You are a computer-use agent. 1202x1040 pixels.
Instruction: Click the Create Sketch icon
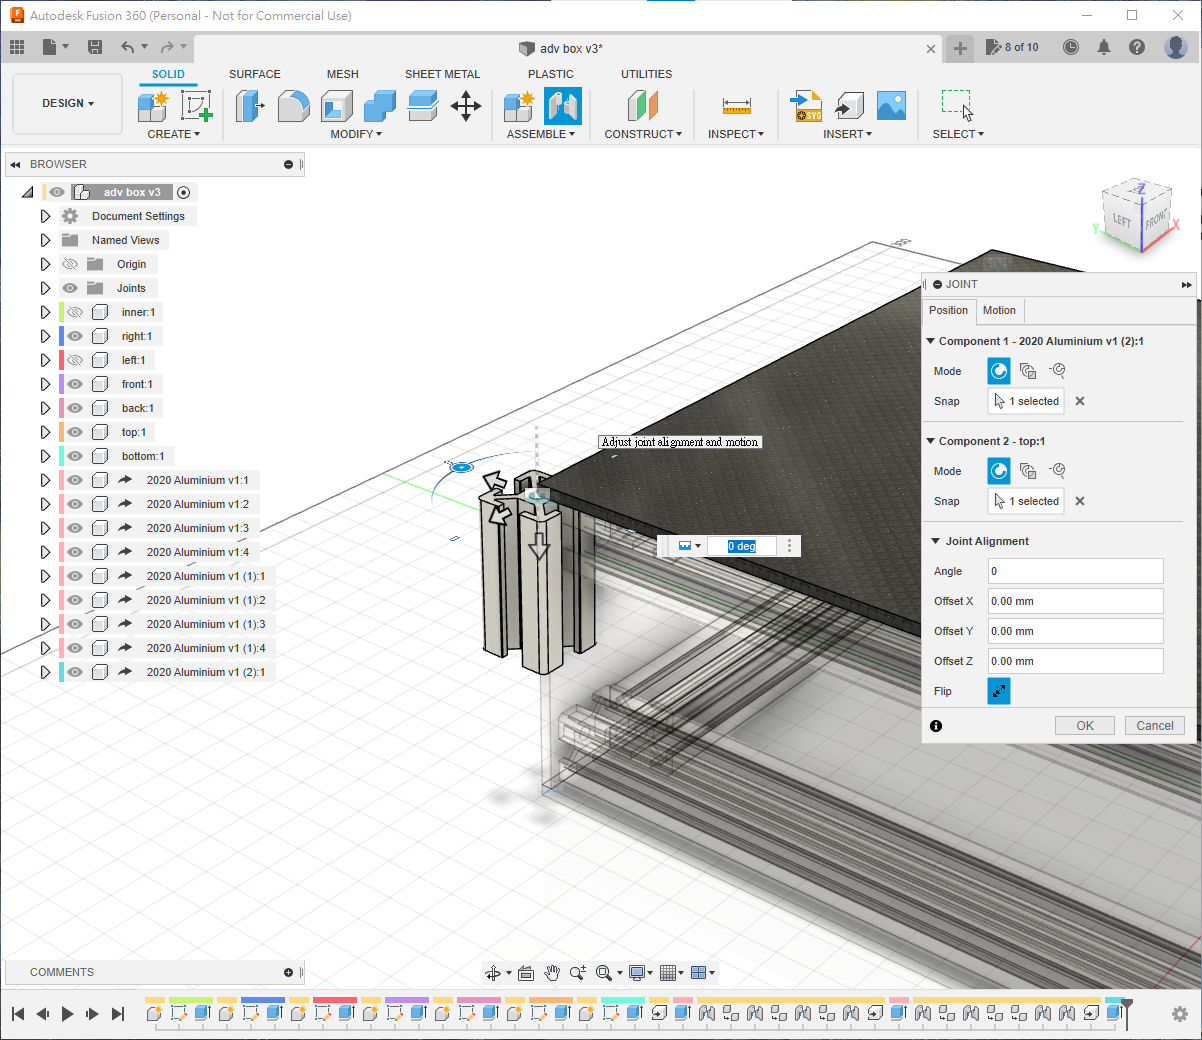click(x=196, y=106)
